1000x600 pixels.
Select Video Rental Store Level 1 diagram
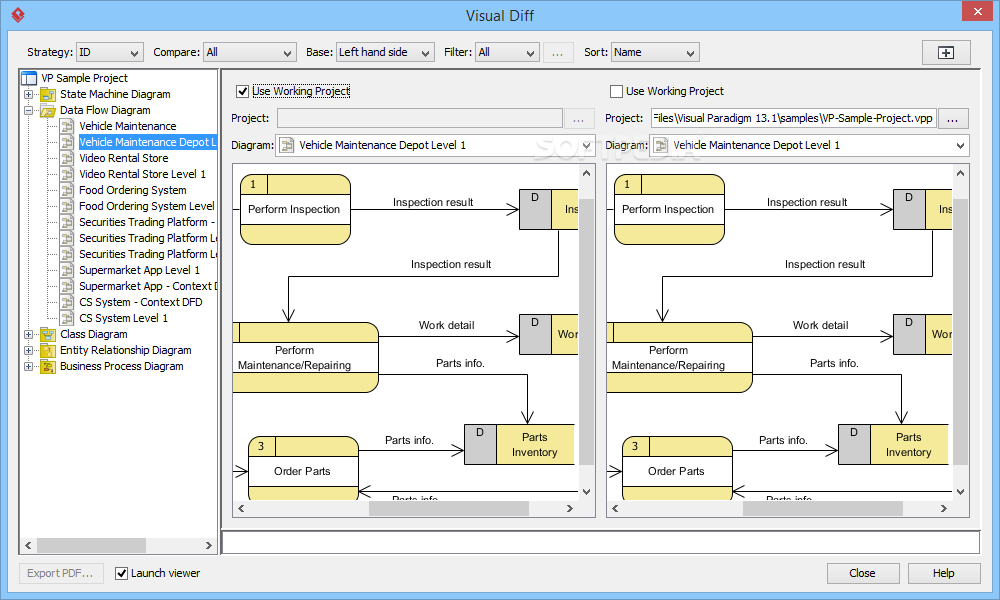pyautogui.click(x=142, y=174)
